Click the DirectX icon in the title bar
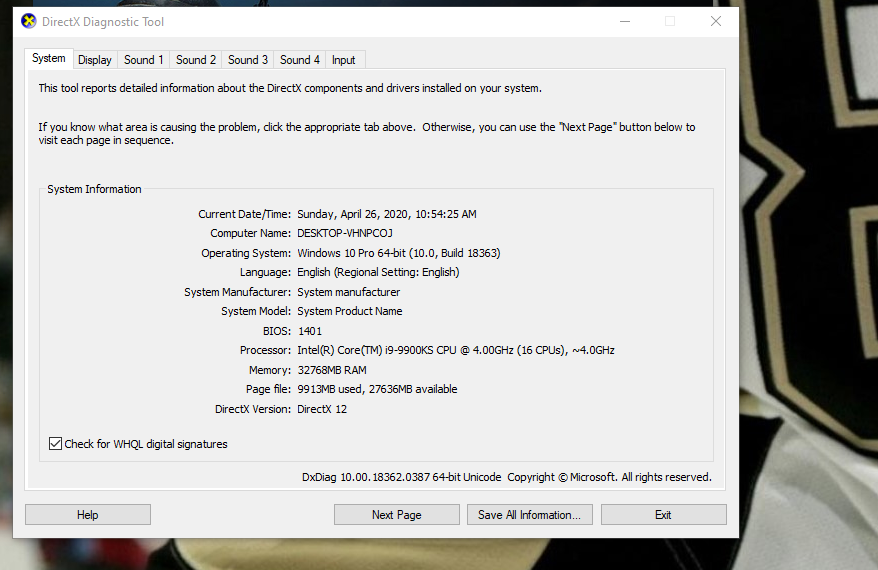This screenshot has height=570, width=878. pyautogui.click(x=29, y=21)
